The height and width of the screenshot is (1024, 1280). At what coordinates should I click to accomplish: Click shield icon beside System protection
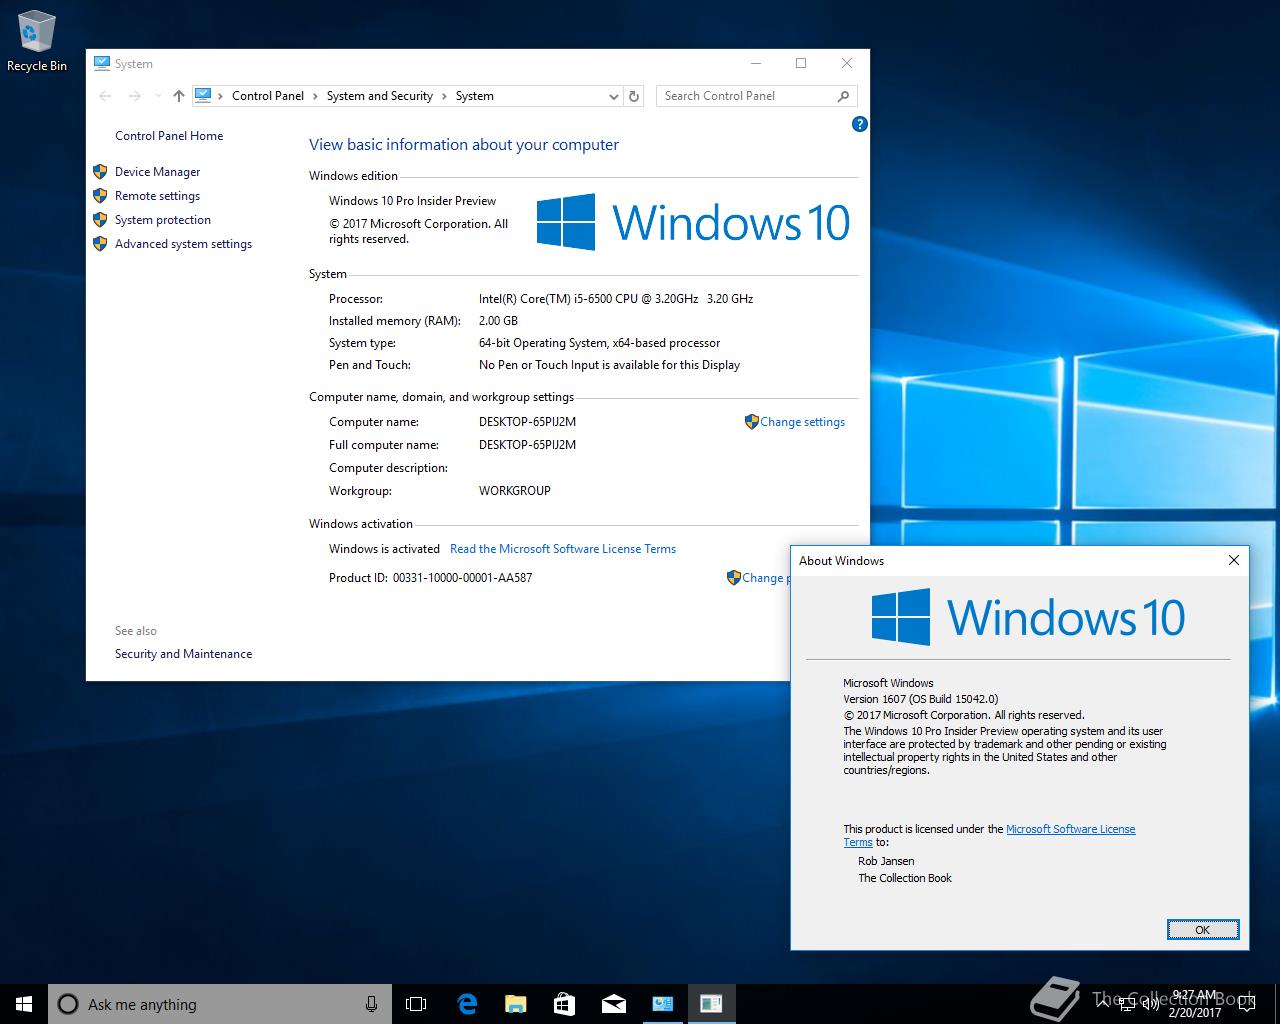(x=100, y=219)
